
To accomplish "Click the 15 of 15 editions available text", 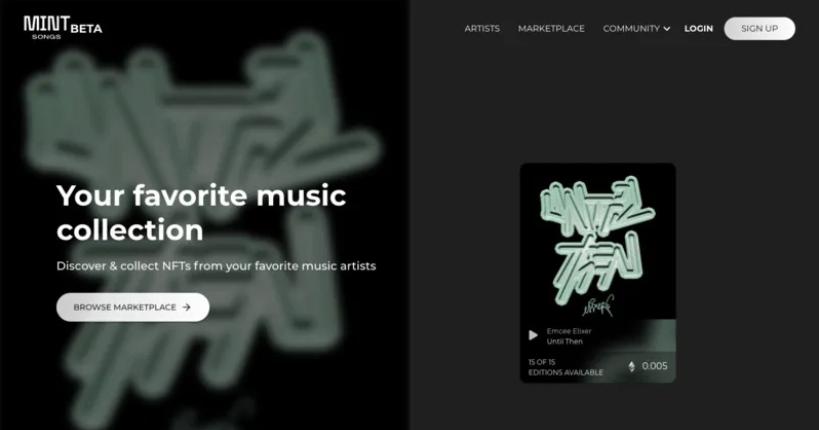I will pyautogui.click(x=565, y=367).
